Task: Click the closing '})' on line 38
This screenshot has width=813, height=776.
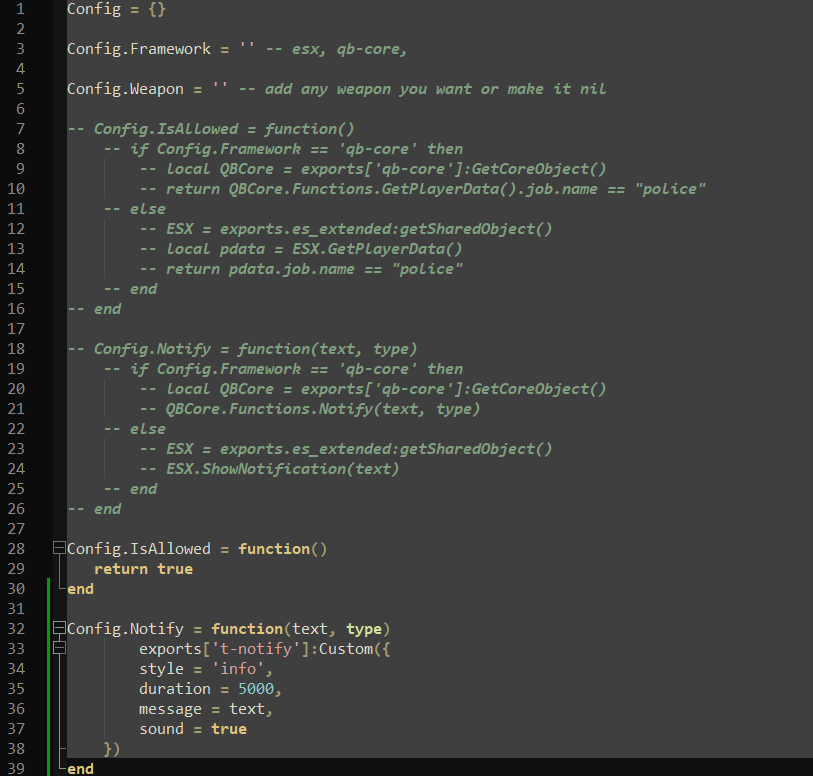Action: pyautogui.click(x=112, y=749)
